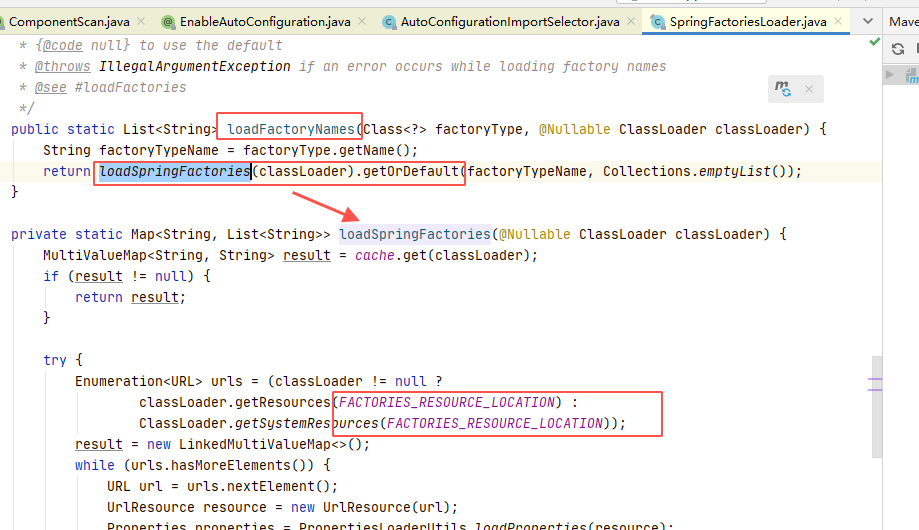Click getOrDefault in the return statement
This screenshot has height=530, width=919.
[x=410, y=171]
